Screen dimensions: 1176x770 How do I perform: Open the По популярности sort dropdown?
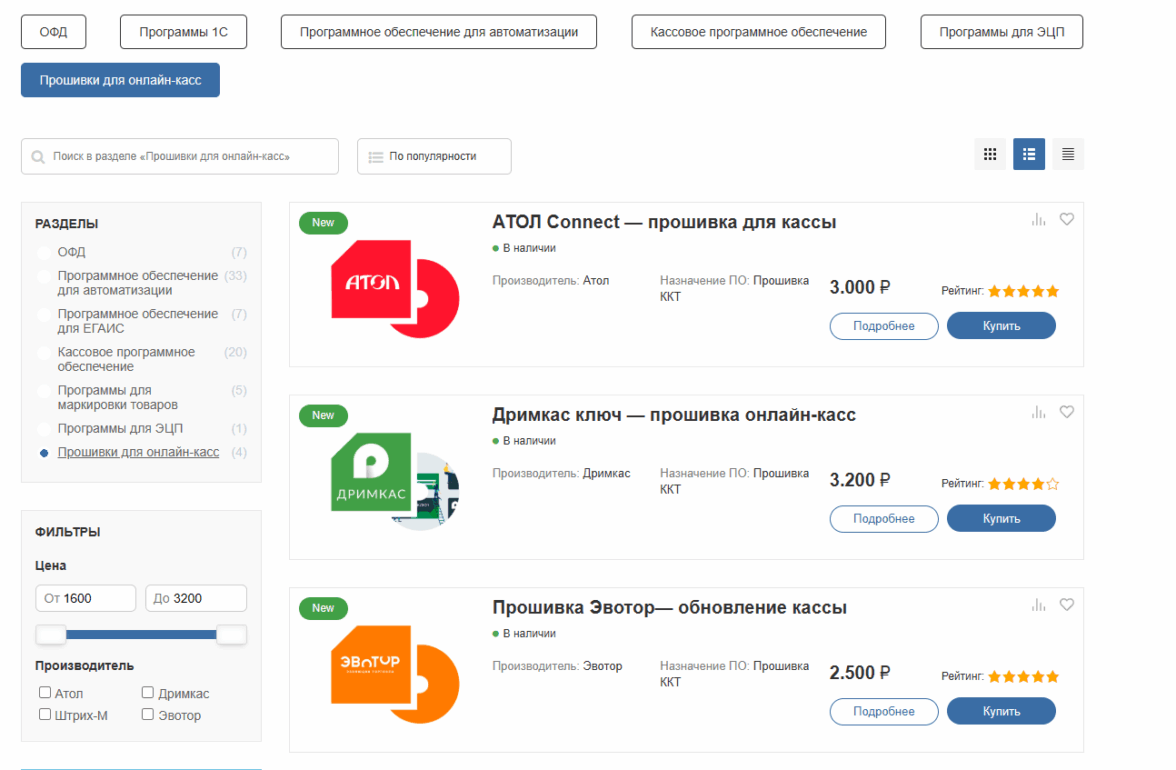point(434,156)
